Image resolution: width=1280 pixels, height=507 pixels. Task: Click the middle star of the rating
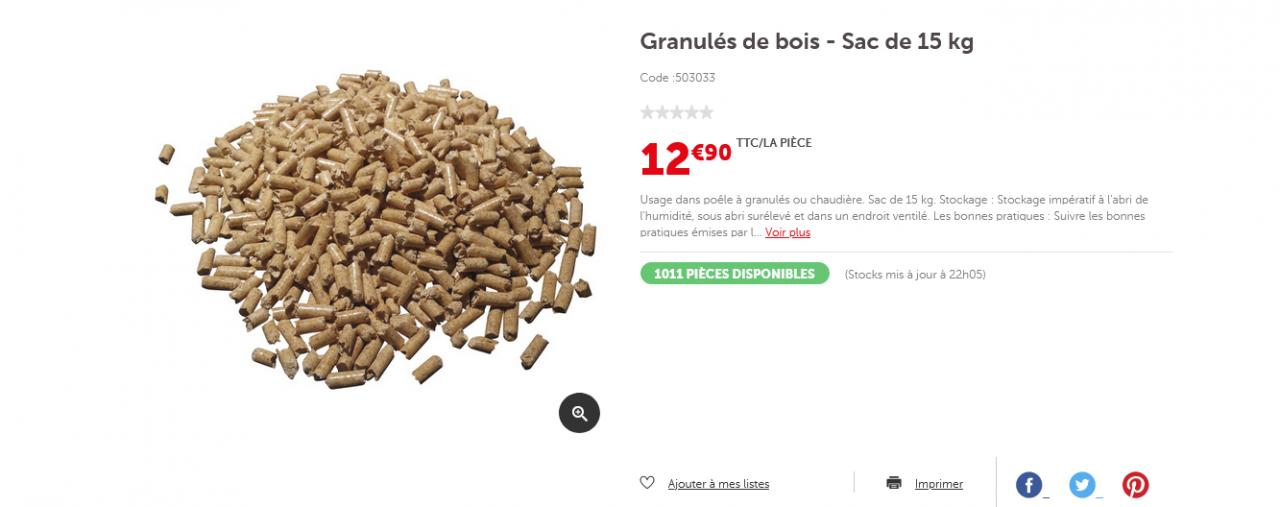click(x=677, y=112)
